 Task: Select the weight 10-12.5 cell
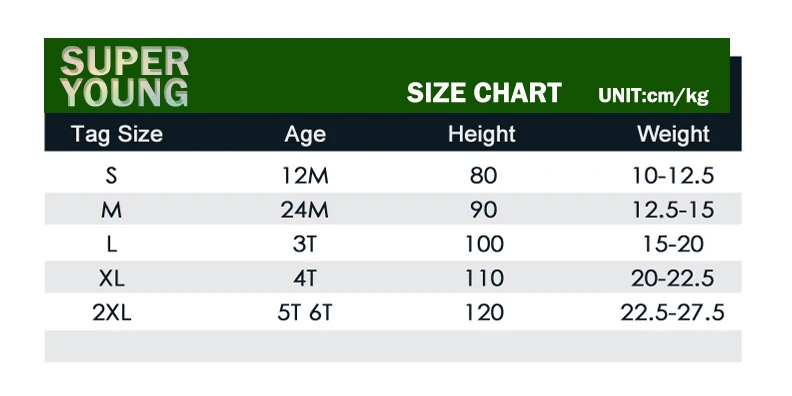click(673, 176)
